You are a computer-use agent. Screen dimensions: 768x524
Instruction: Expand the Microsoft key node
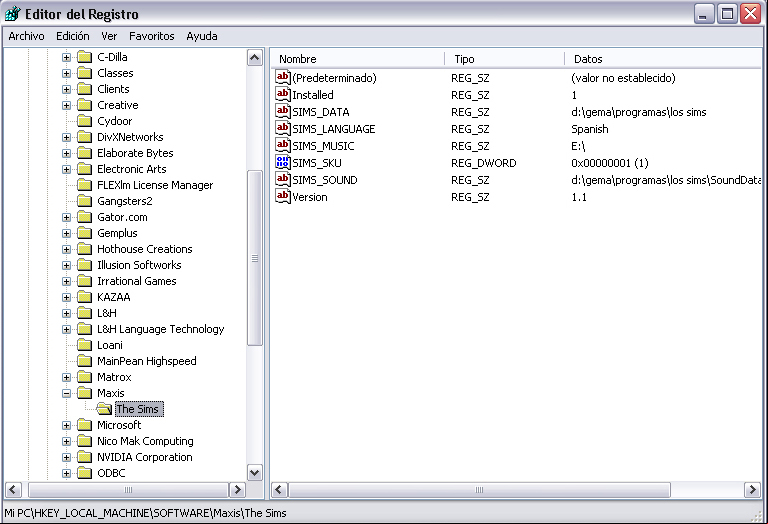coord(67,426)
